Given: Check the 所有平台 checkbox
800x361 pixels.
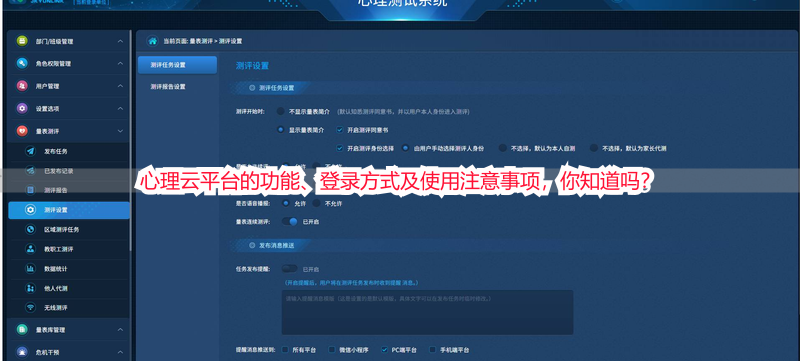Looking at the screenshot, I should click(x=285, y=350).
